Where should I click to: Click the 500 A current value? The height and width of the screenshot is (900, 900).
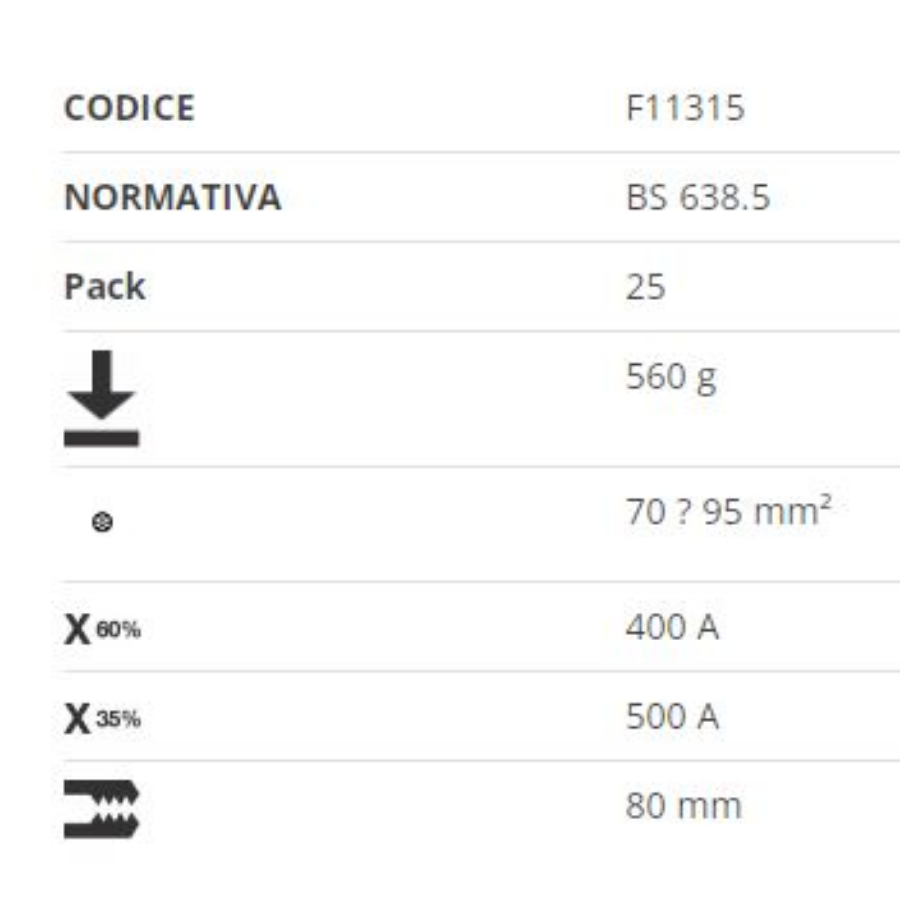672,716
